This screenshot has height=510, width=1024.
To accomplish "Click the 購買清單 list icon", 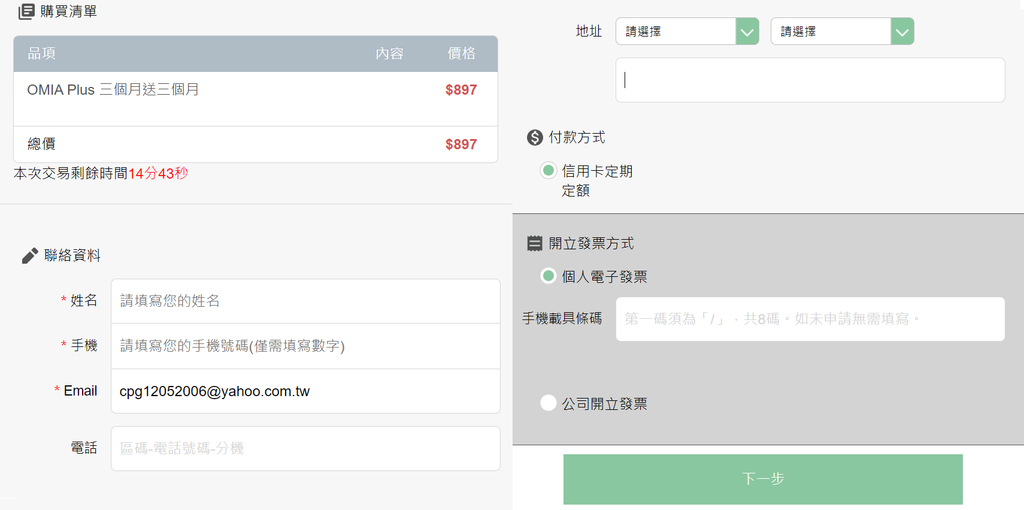I will (x=26, y=11).
